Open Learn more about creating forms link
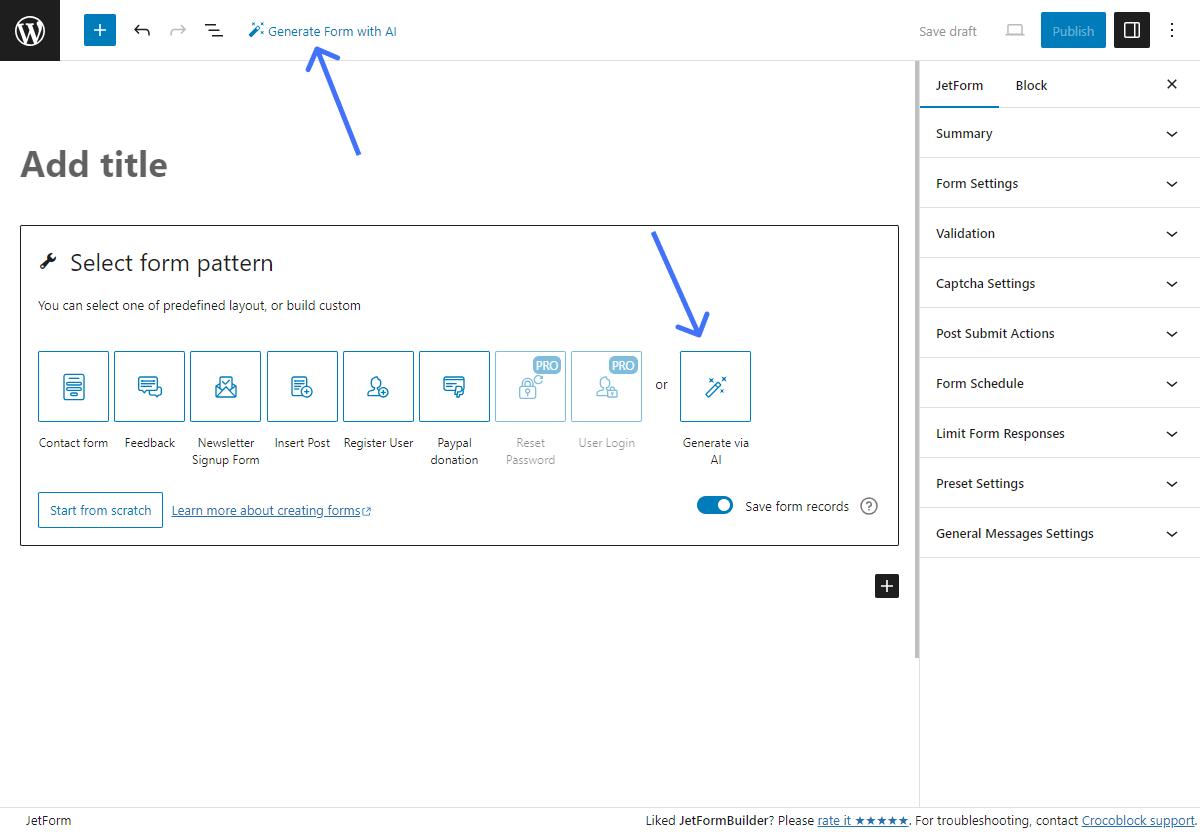Image resolution: width=1200 pixels, height=832 pixels. [x=266, y=511]
